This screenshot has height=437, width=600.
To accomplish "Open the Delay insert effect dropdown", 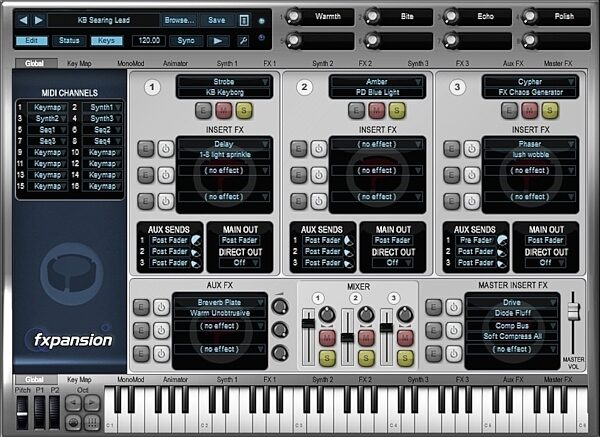I will (224, 144).
